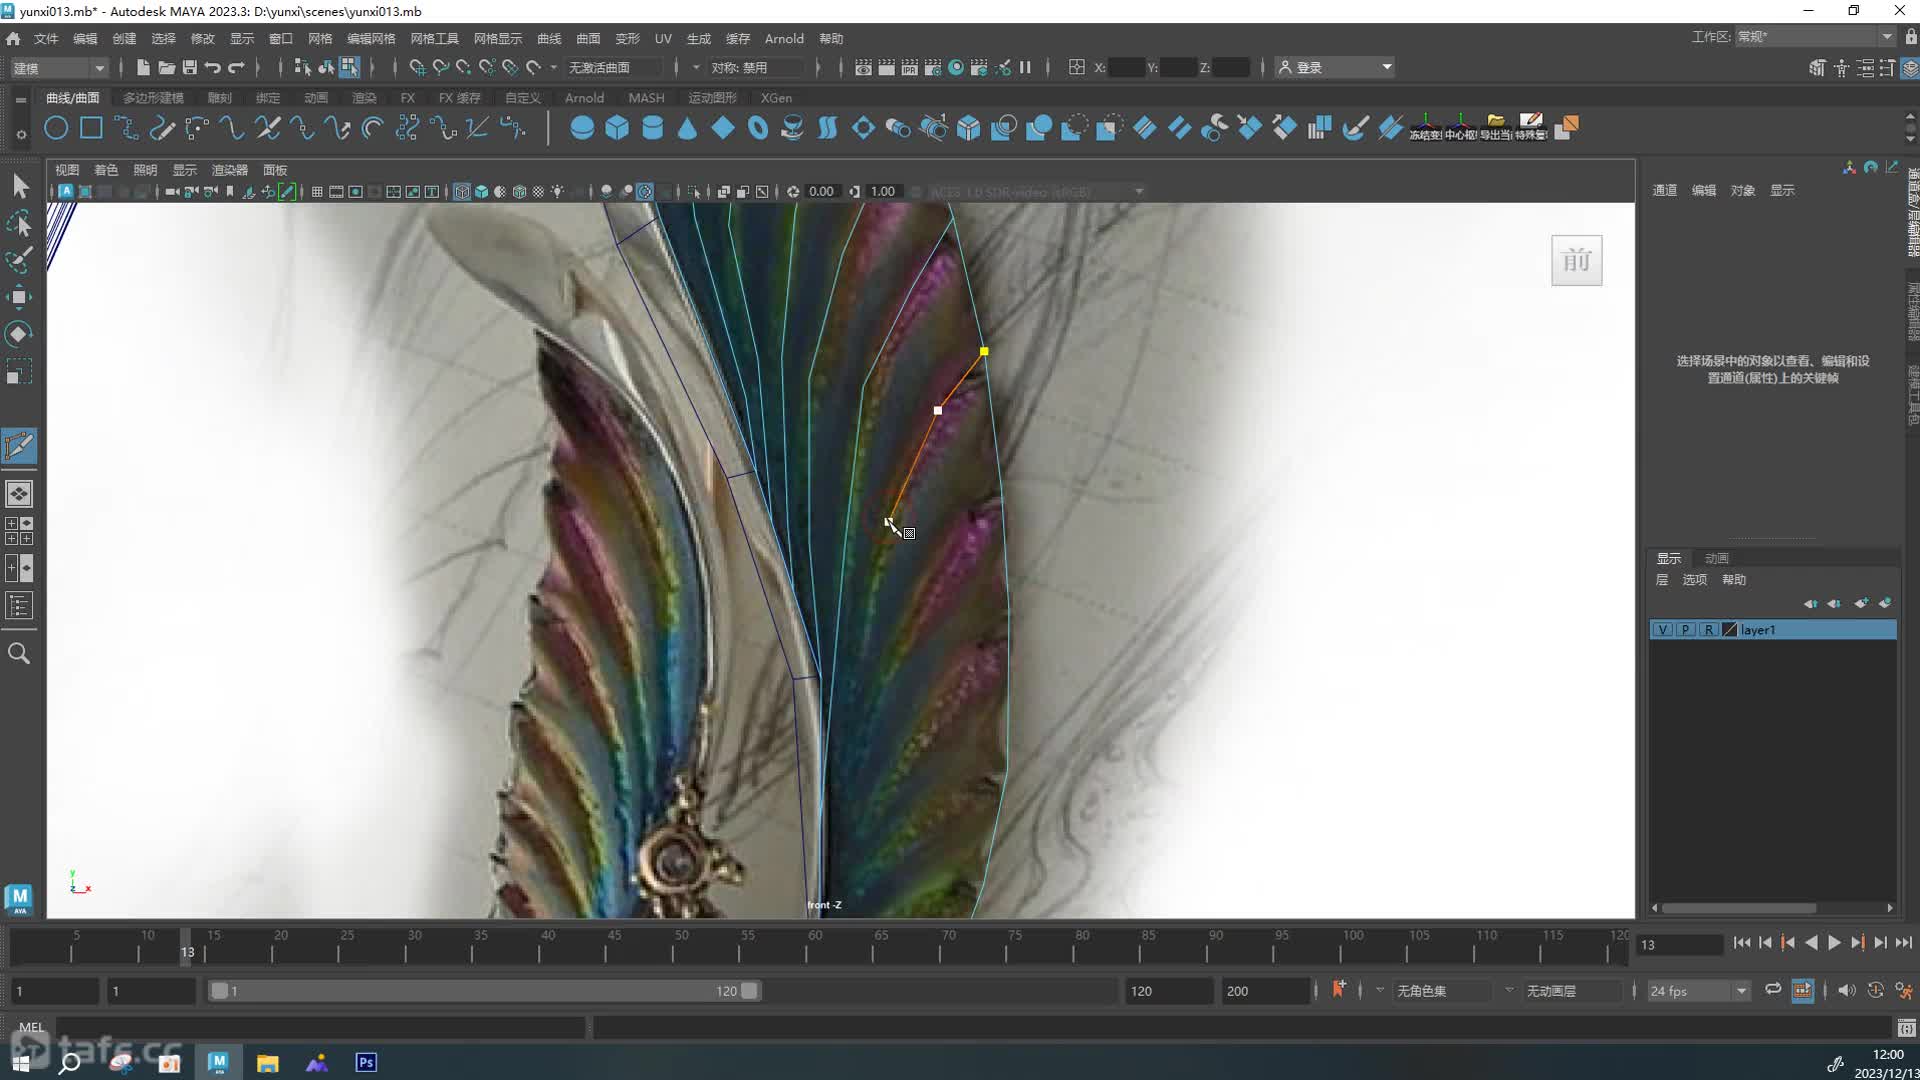Activate the Move tool in the toolbox
The width and height of the screenshot is (1920, 1080).
point(19,297)
